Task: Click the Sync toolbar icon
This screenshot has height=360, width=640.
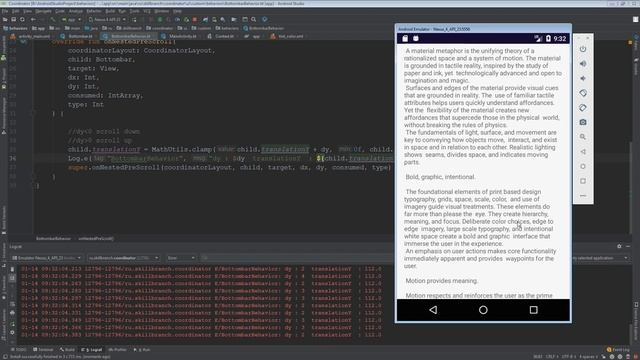Action: [x=22, y=20]
